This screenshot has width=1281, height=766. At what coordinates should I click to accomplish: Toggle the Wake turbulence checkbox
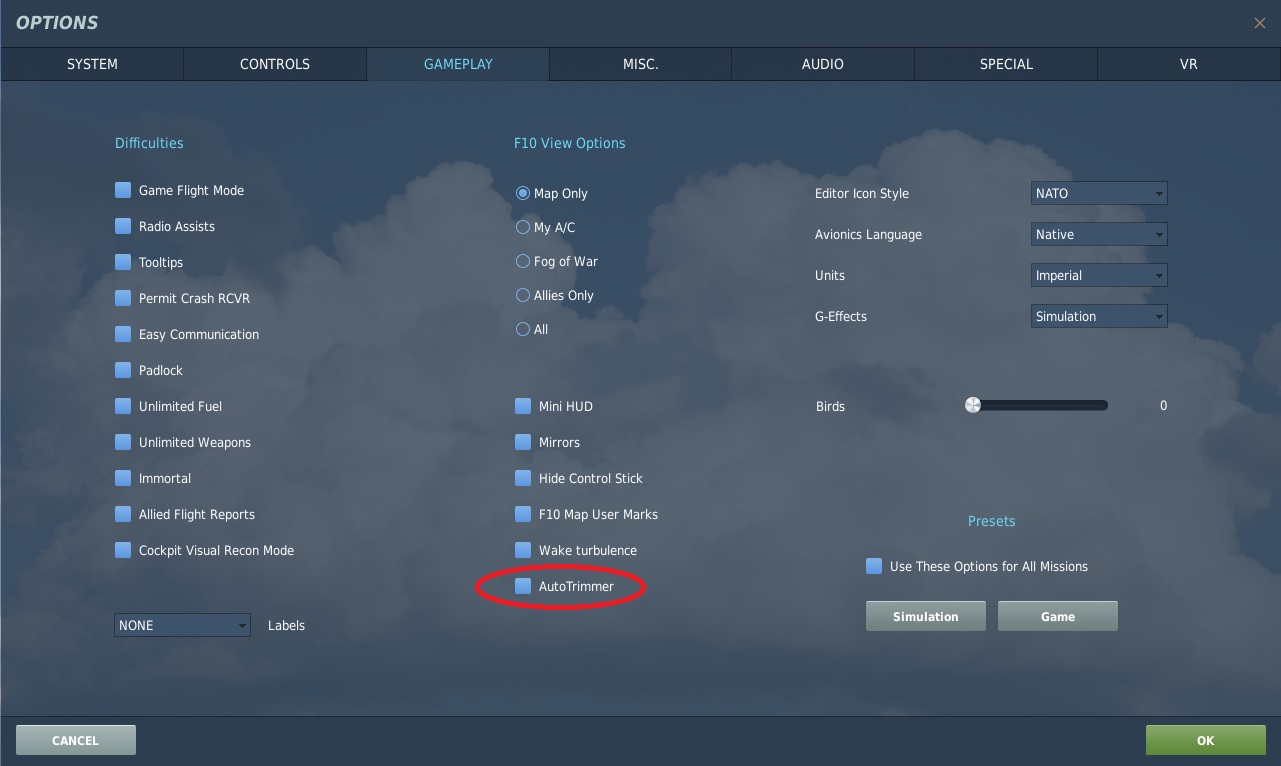pos(523,550)
